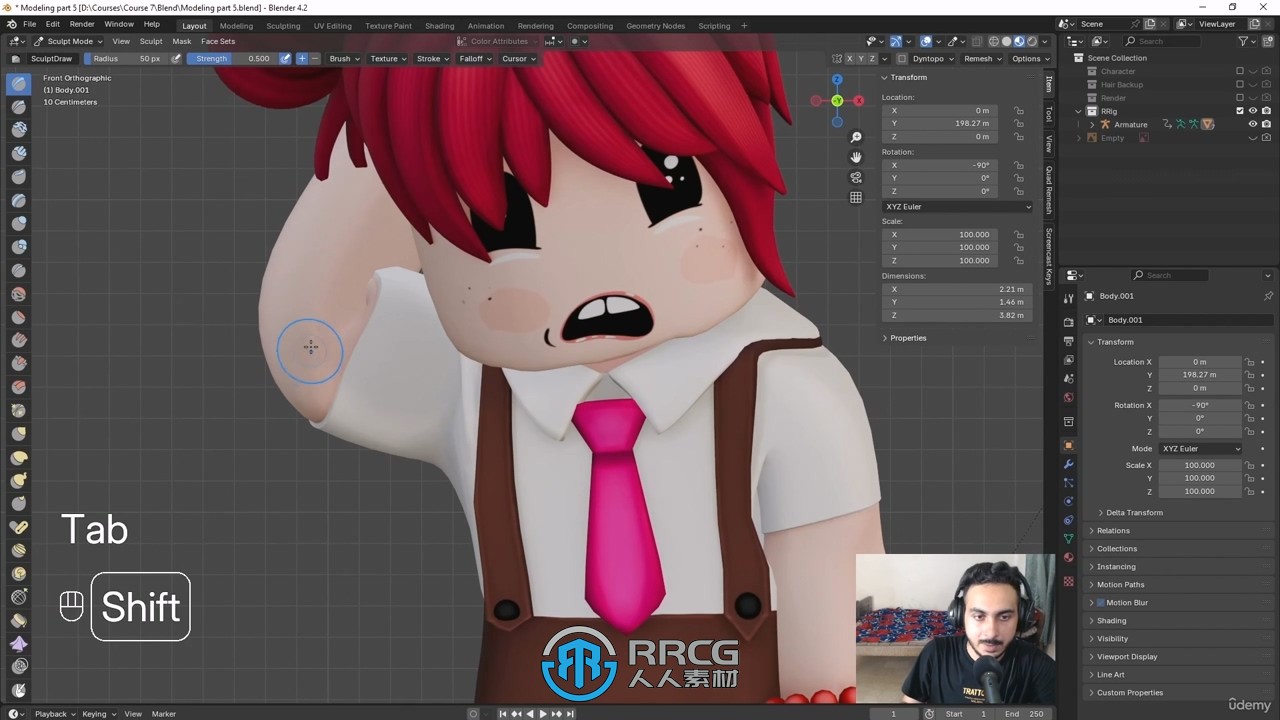Expand the Delta Transform panel
This screenshot has height=720, width=1280.
coord(1134,512)
